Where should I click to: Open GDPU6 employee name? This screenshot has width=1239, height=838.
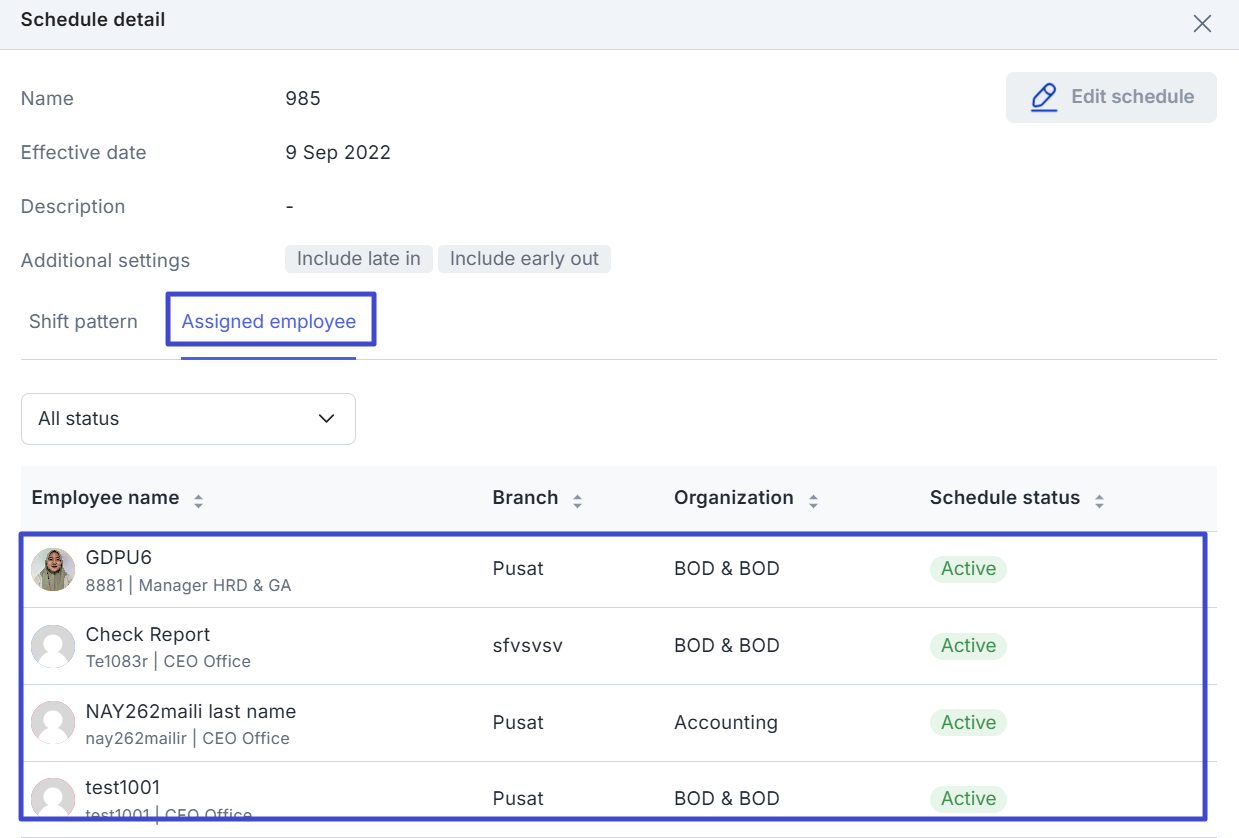tap(119, 558)
